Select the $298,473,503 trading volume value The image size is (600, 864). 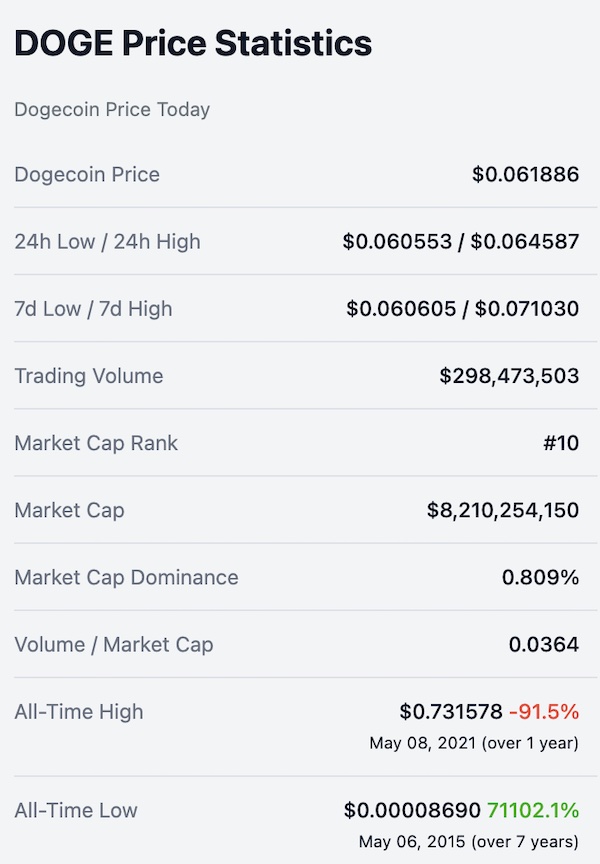(x=509, y=376)
